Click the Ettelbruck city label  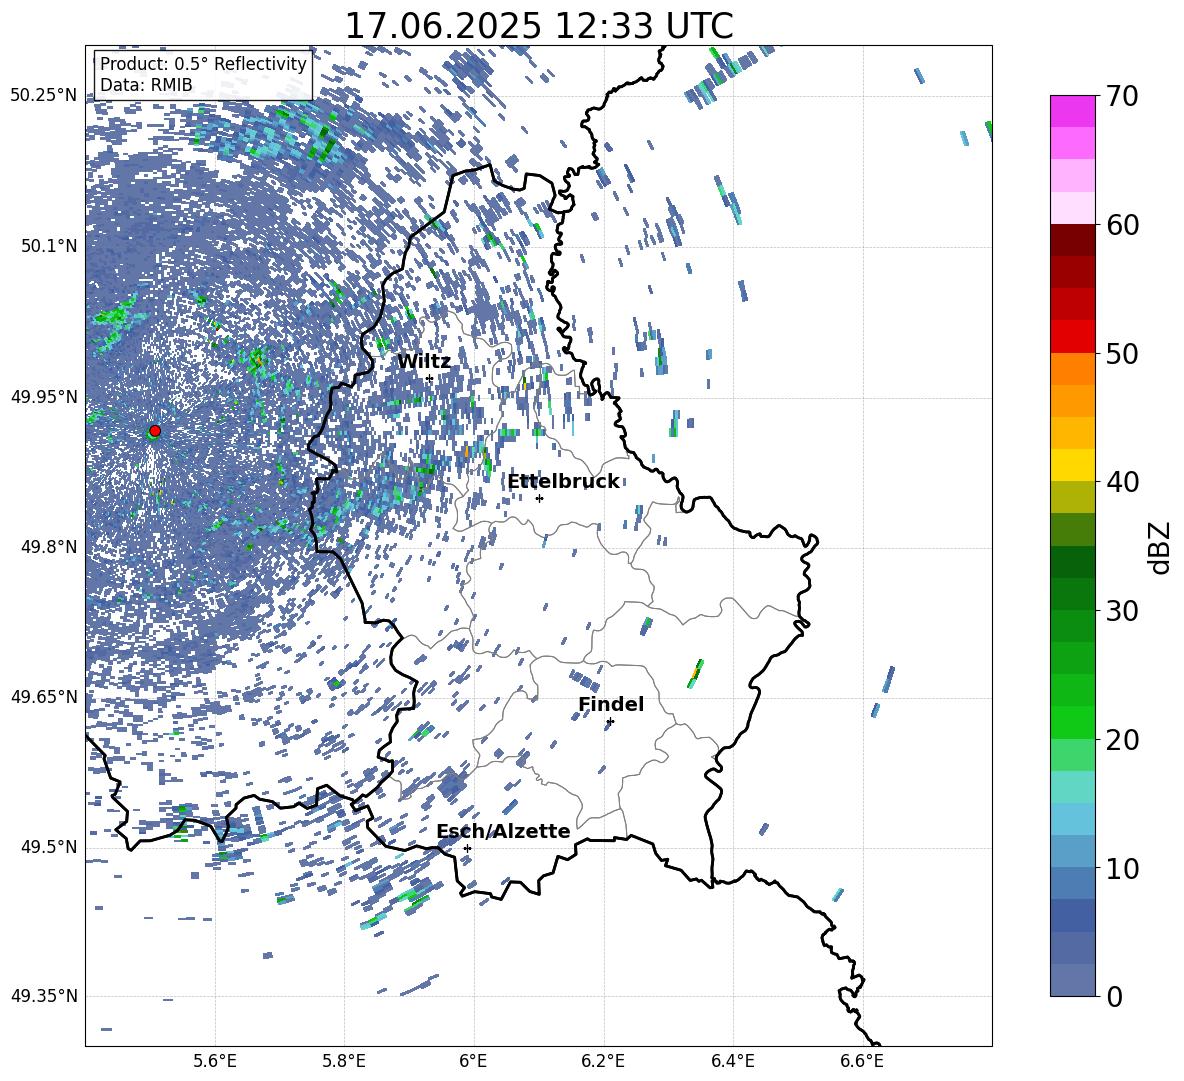pyautogui.click(x=563, y=482)
